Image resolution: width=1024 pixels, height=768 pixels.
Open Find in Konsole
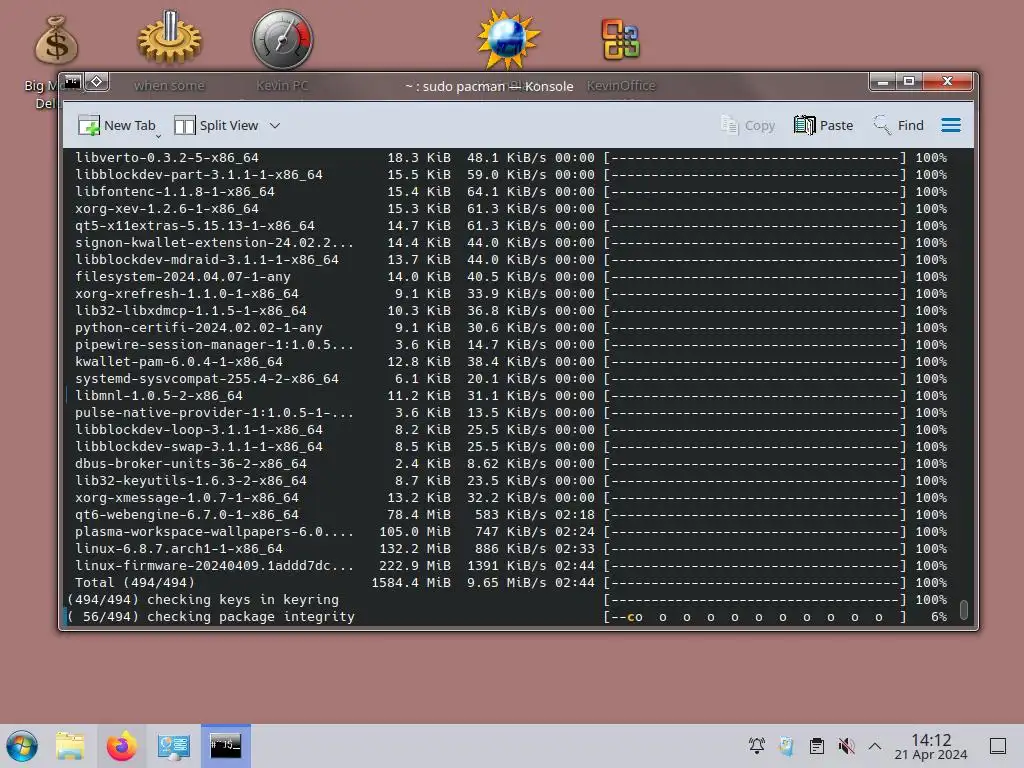(899, 125)
